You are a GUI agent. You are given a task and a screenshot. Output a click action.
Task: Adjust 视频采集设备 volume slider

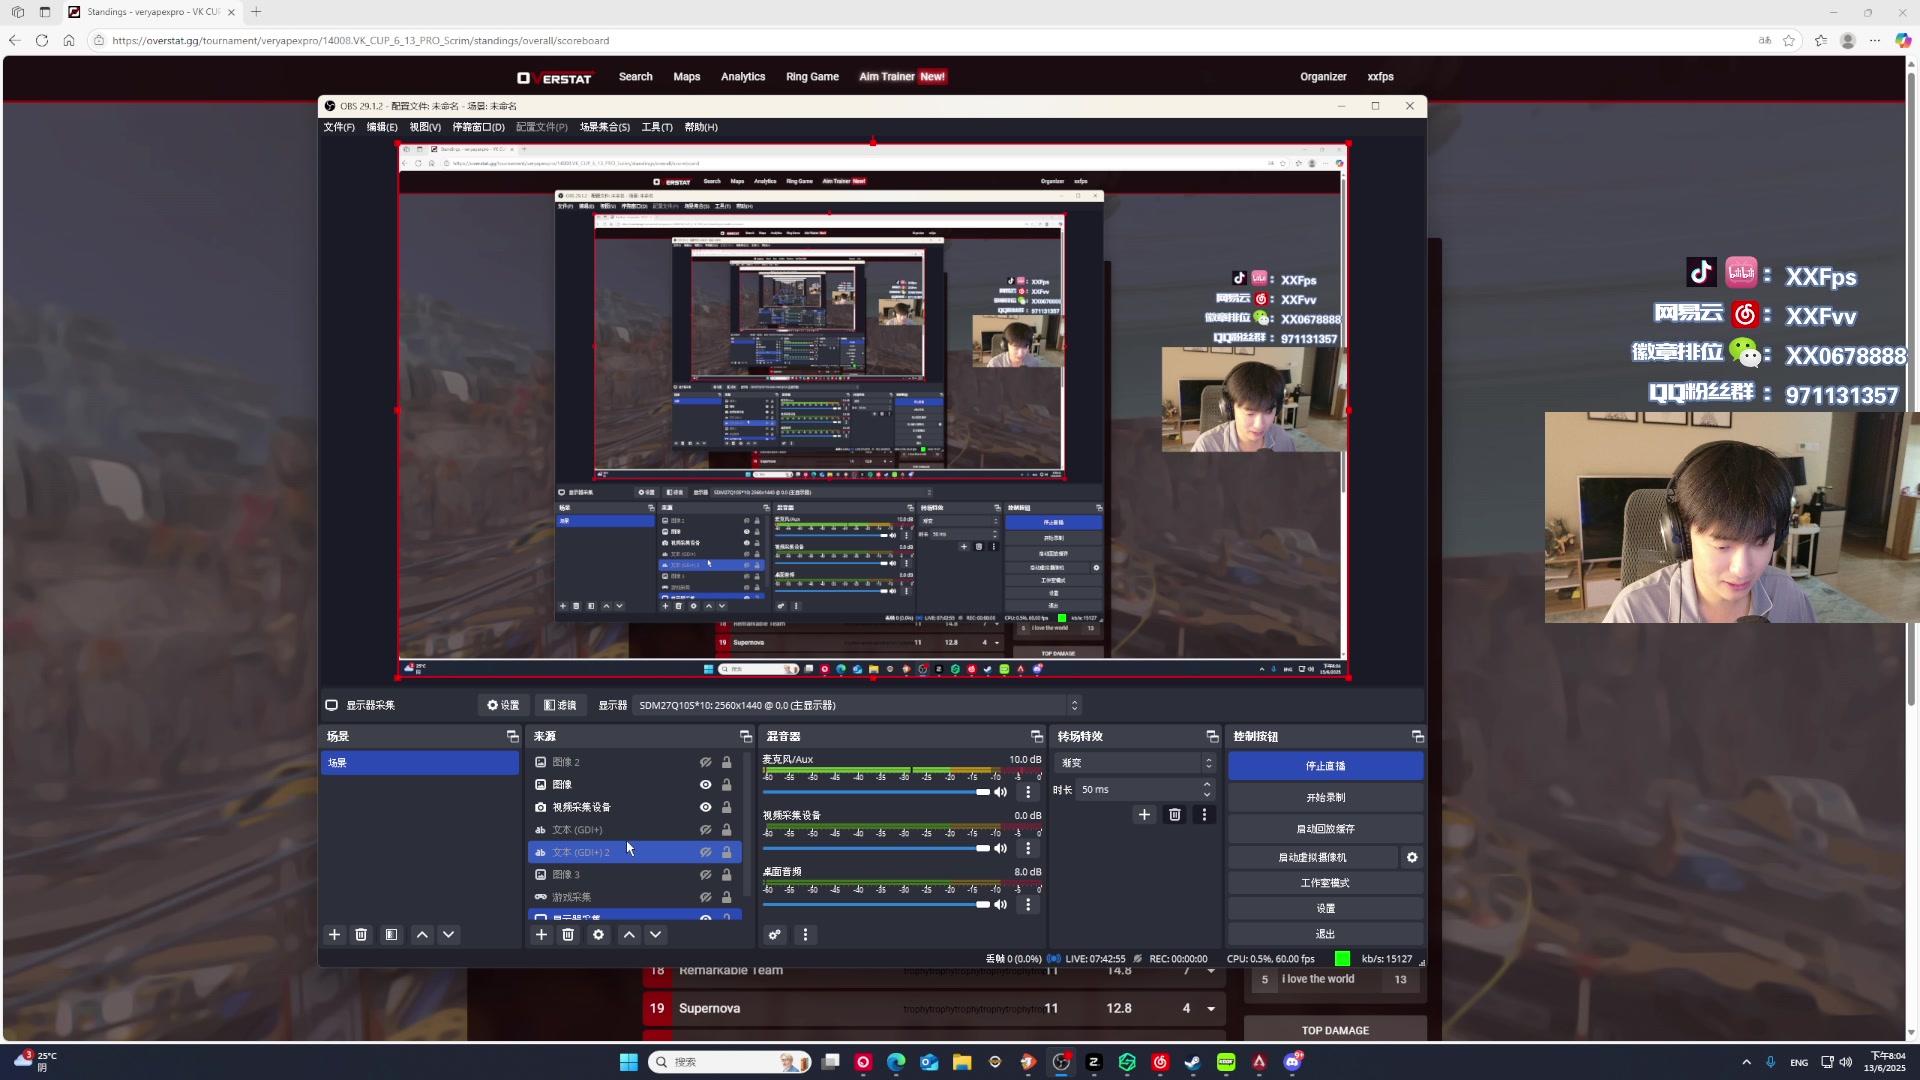(x=876, y=848)
